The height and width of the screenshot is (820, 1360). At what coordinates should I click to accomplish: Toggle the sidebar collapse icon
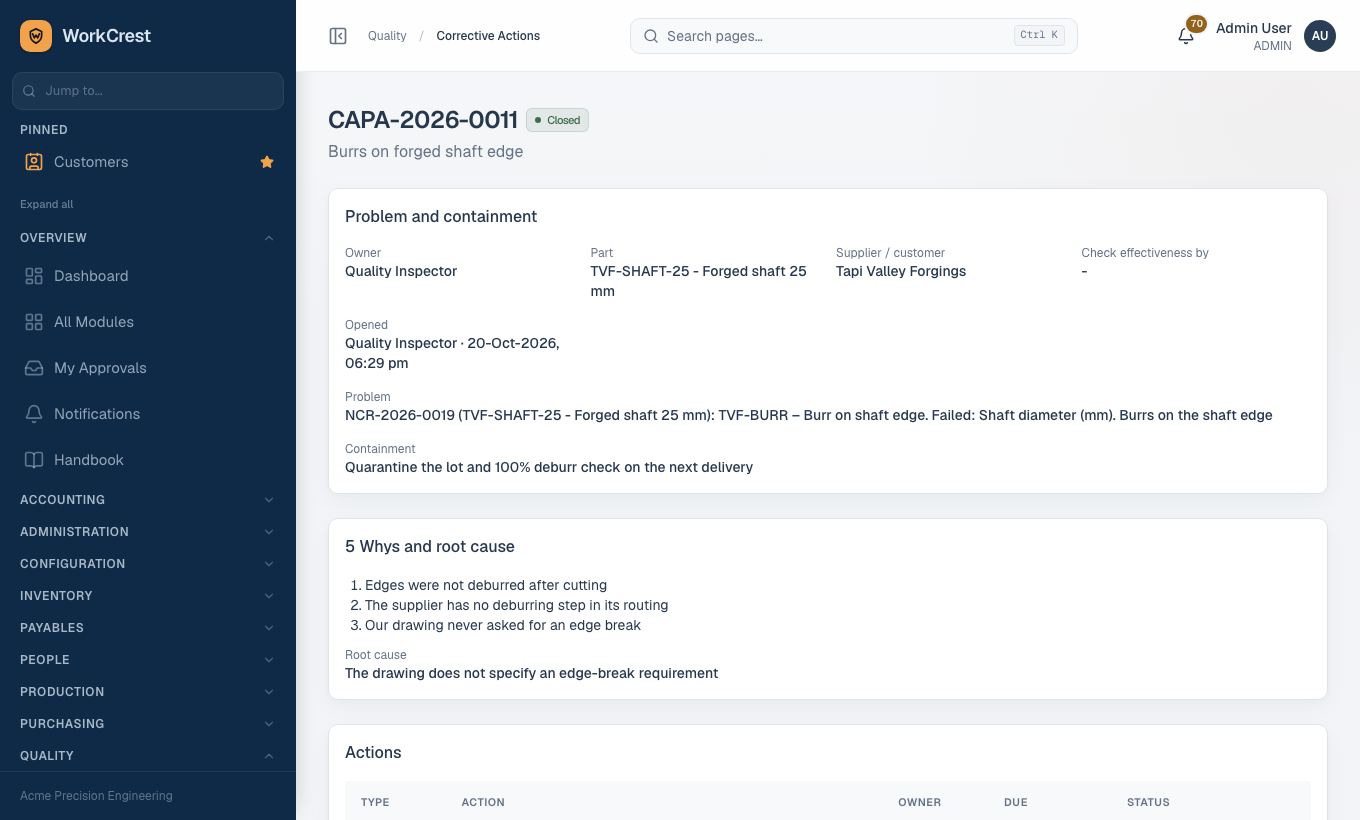pos(338,36)
